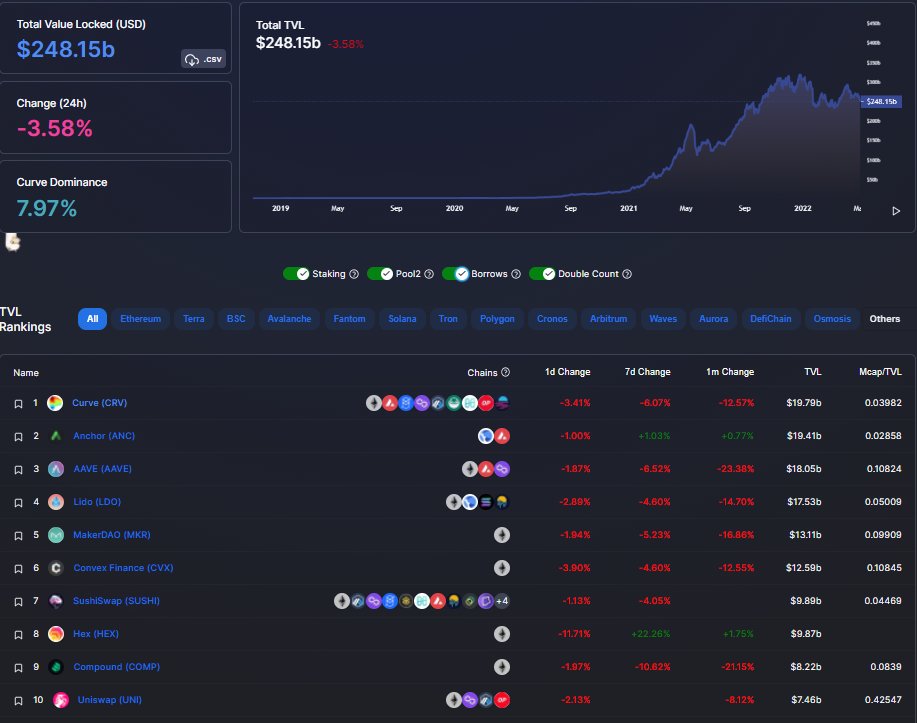
Task: Toggle the Pool2 switch
Action: (380, 274)
